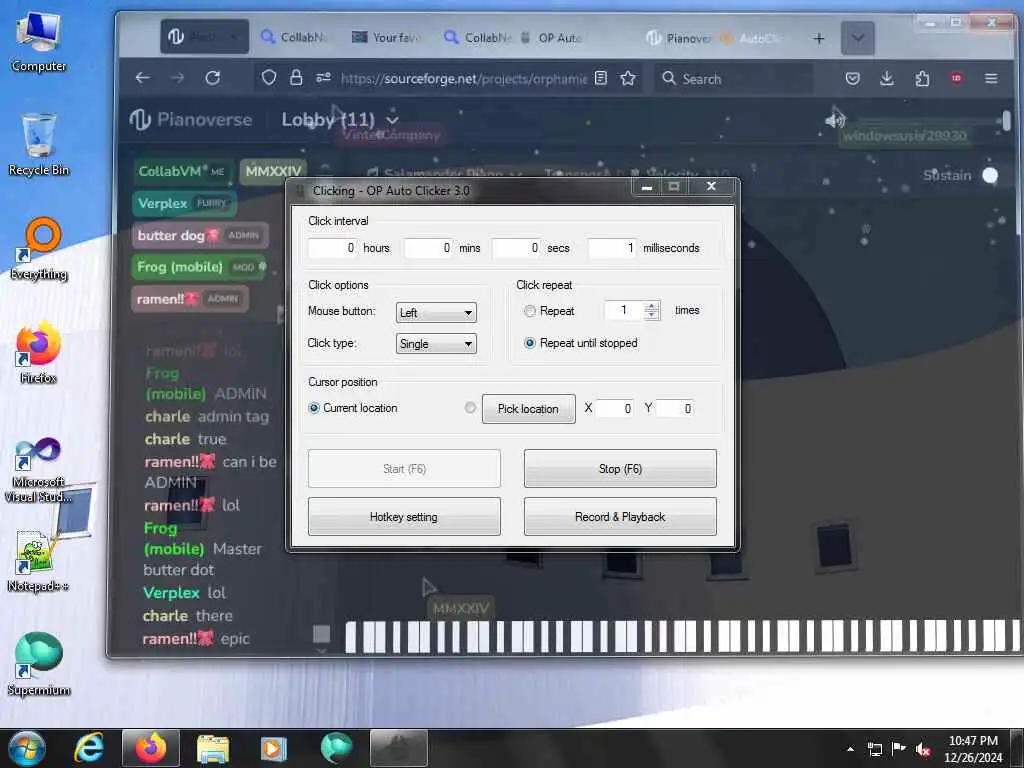Open Windows Media Player from the taskbar
1024x768 pixels.
tap(274, 748)
